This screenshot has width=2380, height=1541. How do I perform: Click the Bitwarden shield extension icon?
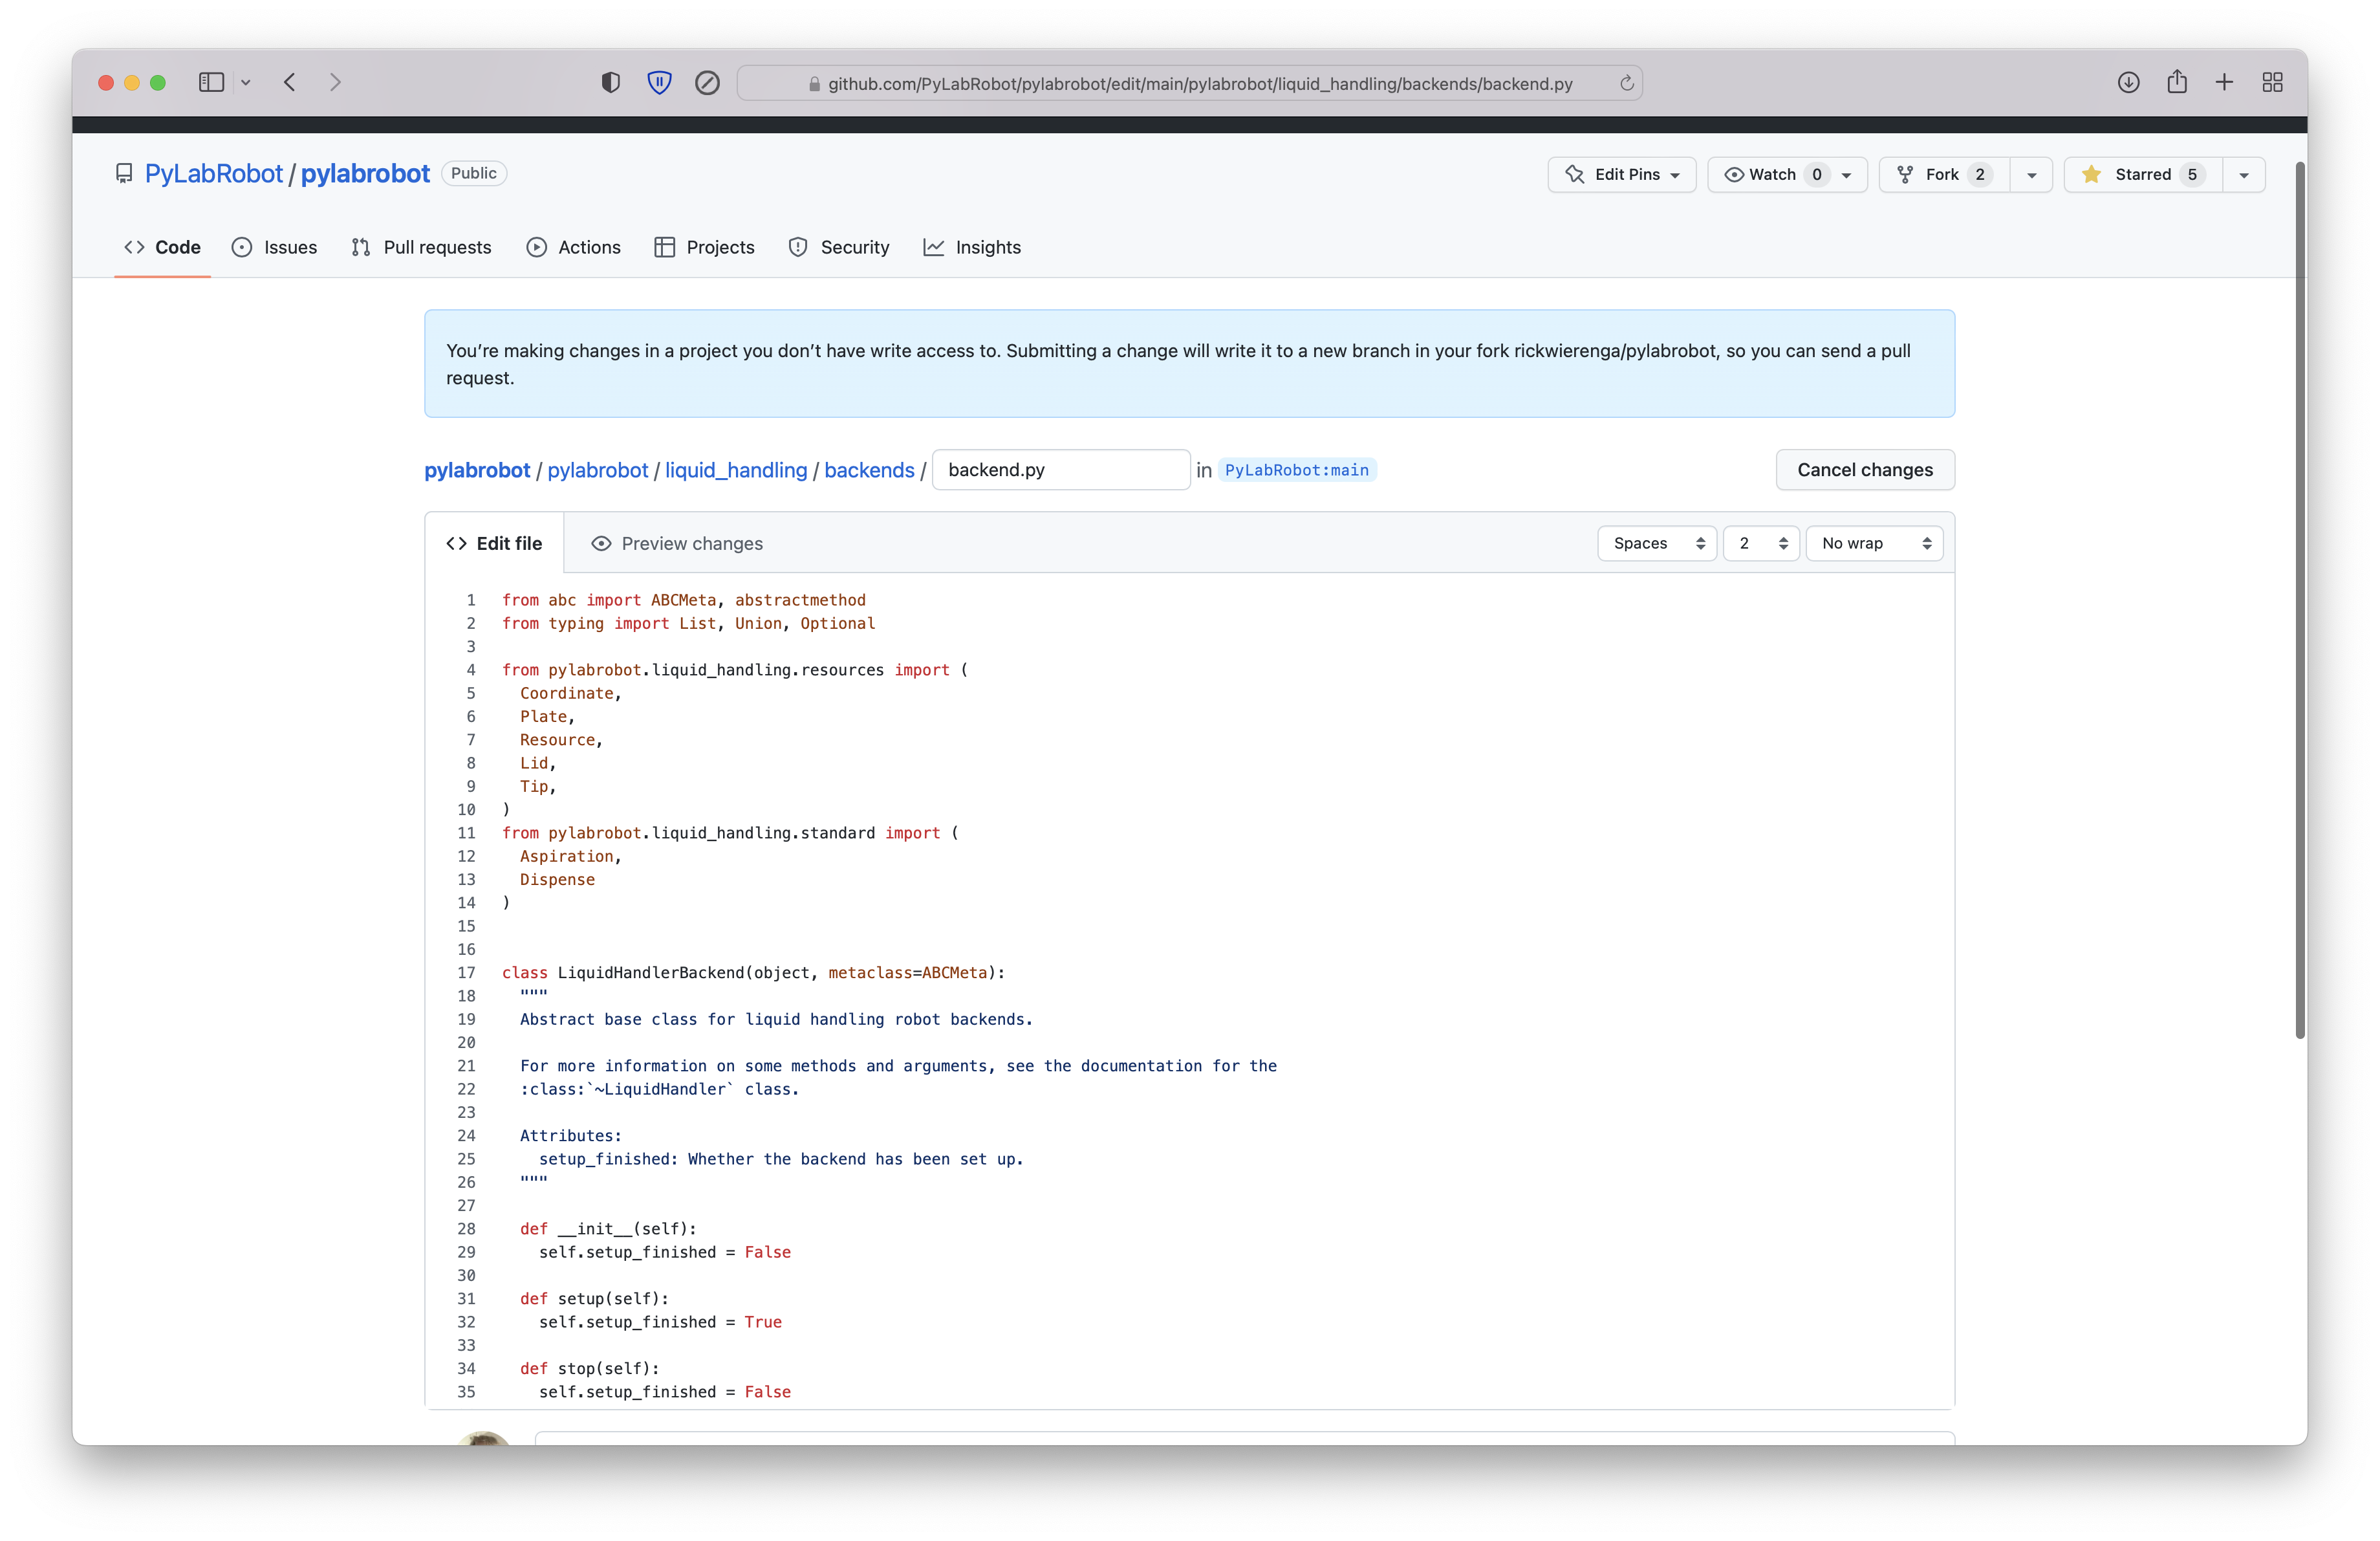(x=659, y=82)
